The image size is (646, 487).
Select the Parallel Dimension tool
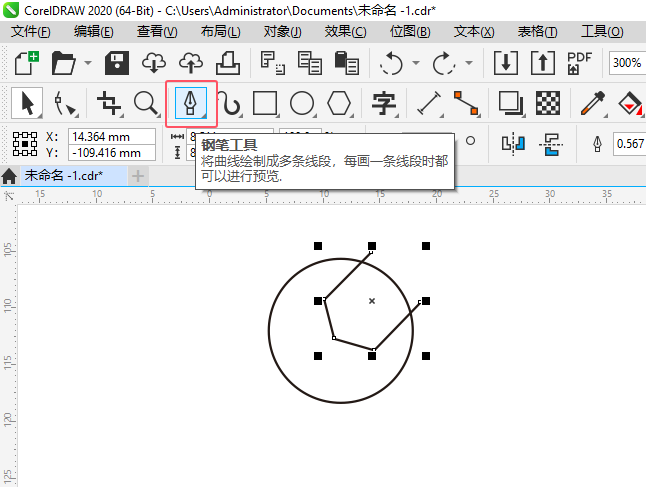pos(429,103)
